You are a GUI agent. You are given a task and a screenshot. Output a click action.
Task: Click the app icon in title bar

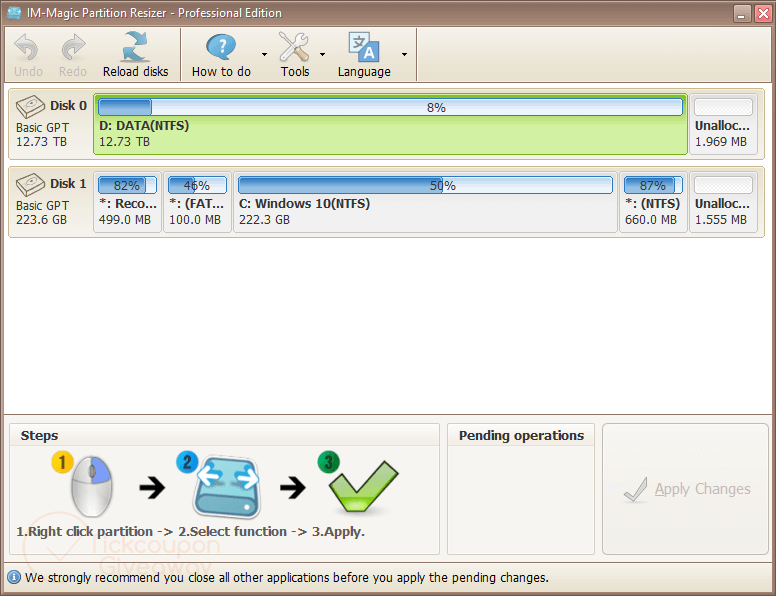14,13
